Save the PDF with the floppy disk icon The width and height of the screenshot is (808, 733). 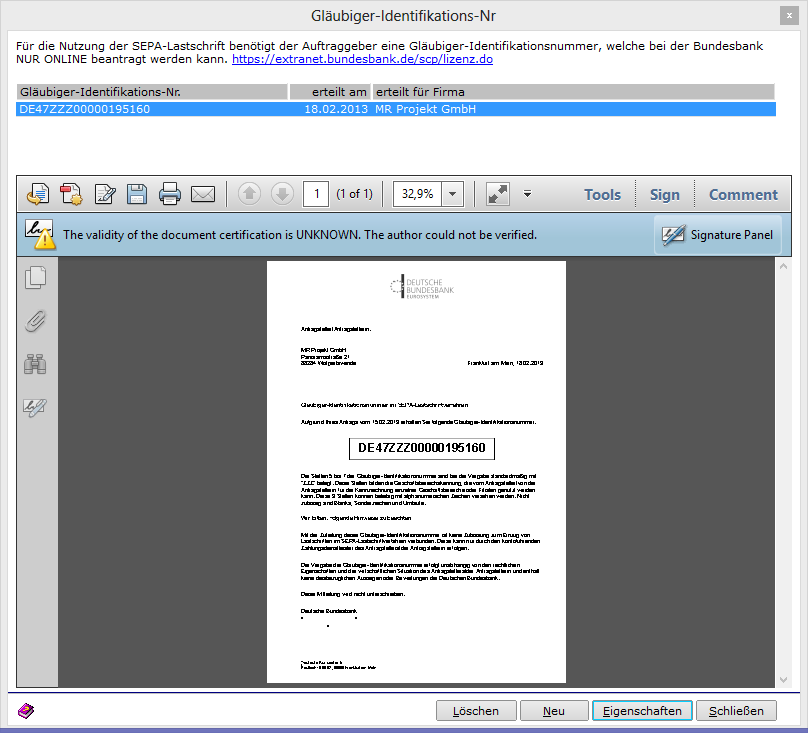(x=137, y=194)
